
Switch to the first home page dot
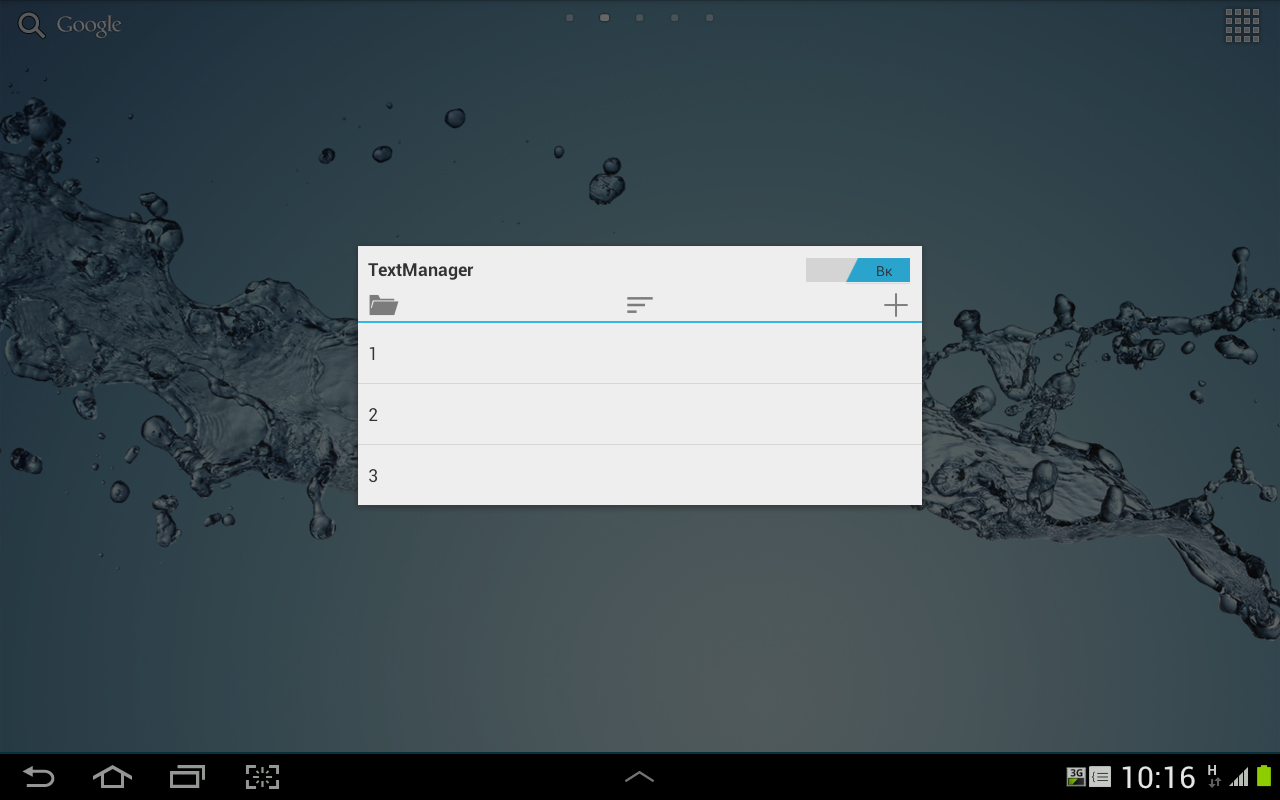(569, 17)
